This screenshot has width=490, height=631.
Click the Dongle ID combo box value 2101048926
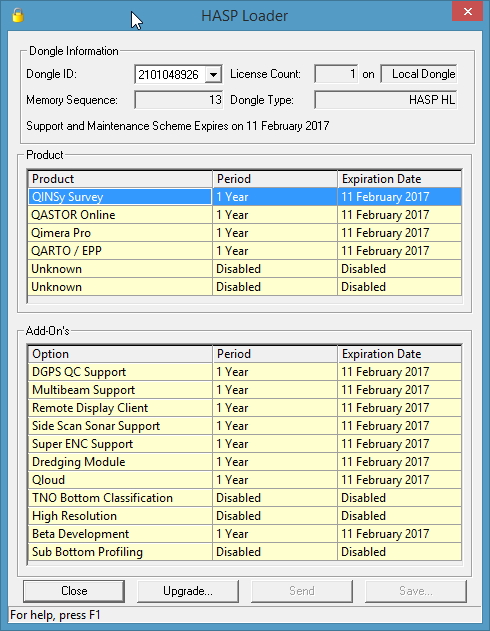(x=169, y=74)
